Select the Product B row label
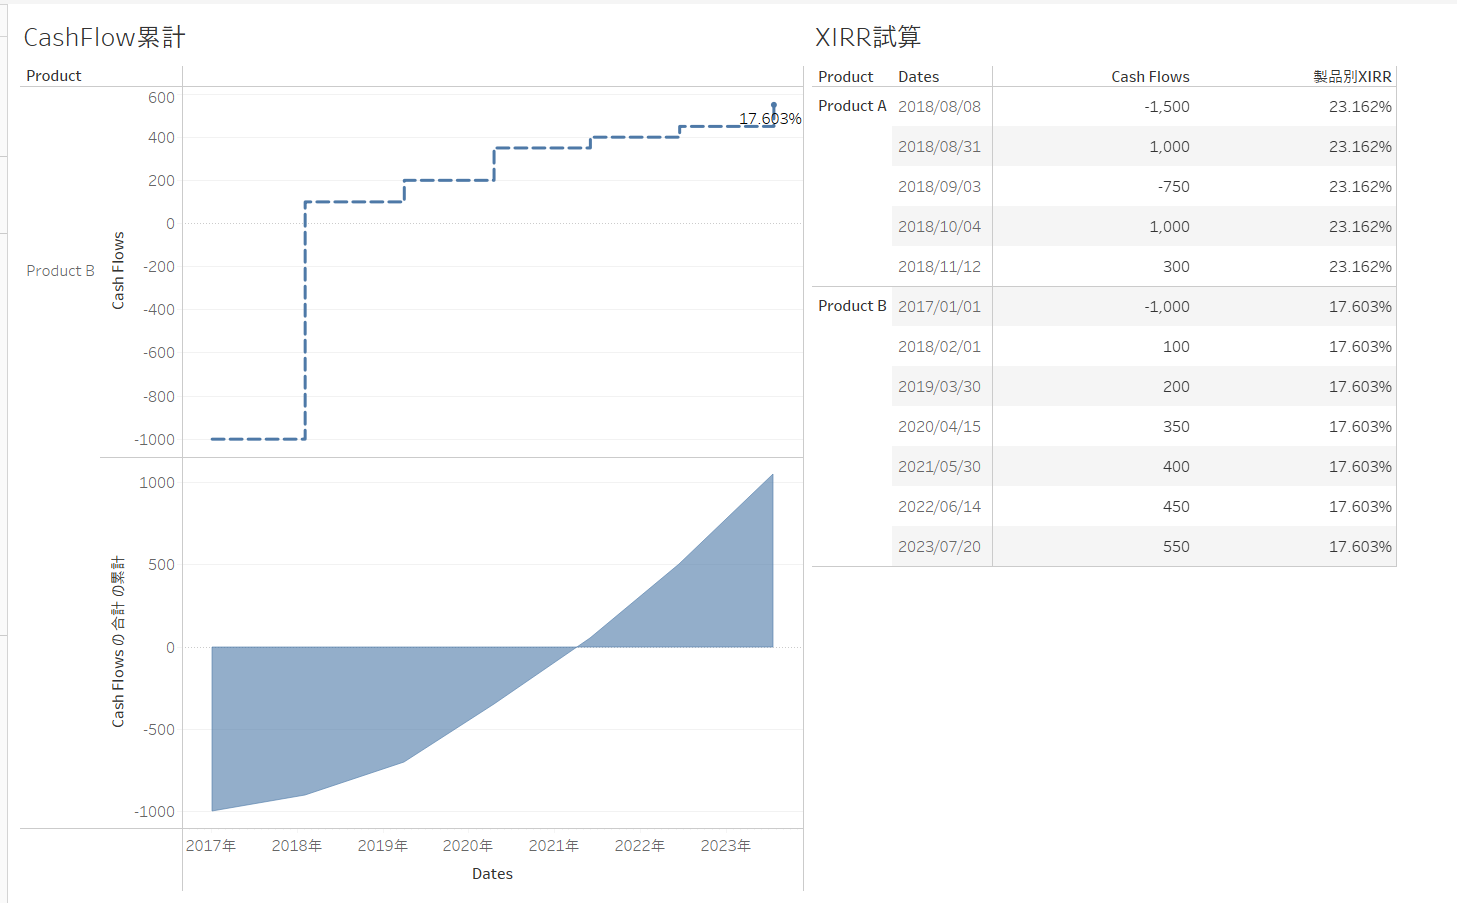This screenshot has height=903, width=1457. tap(60, 270)
